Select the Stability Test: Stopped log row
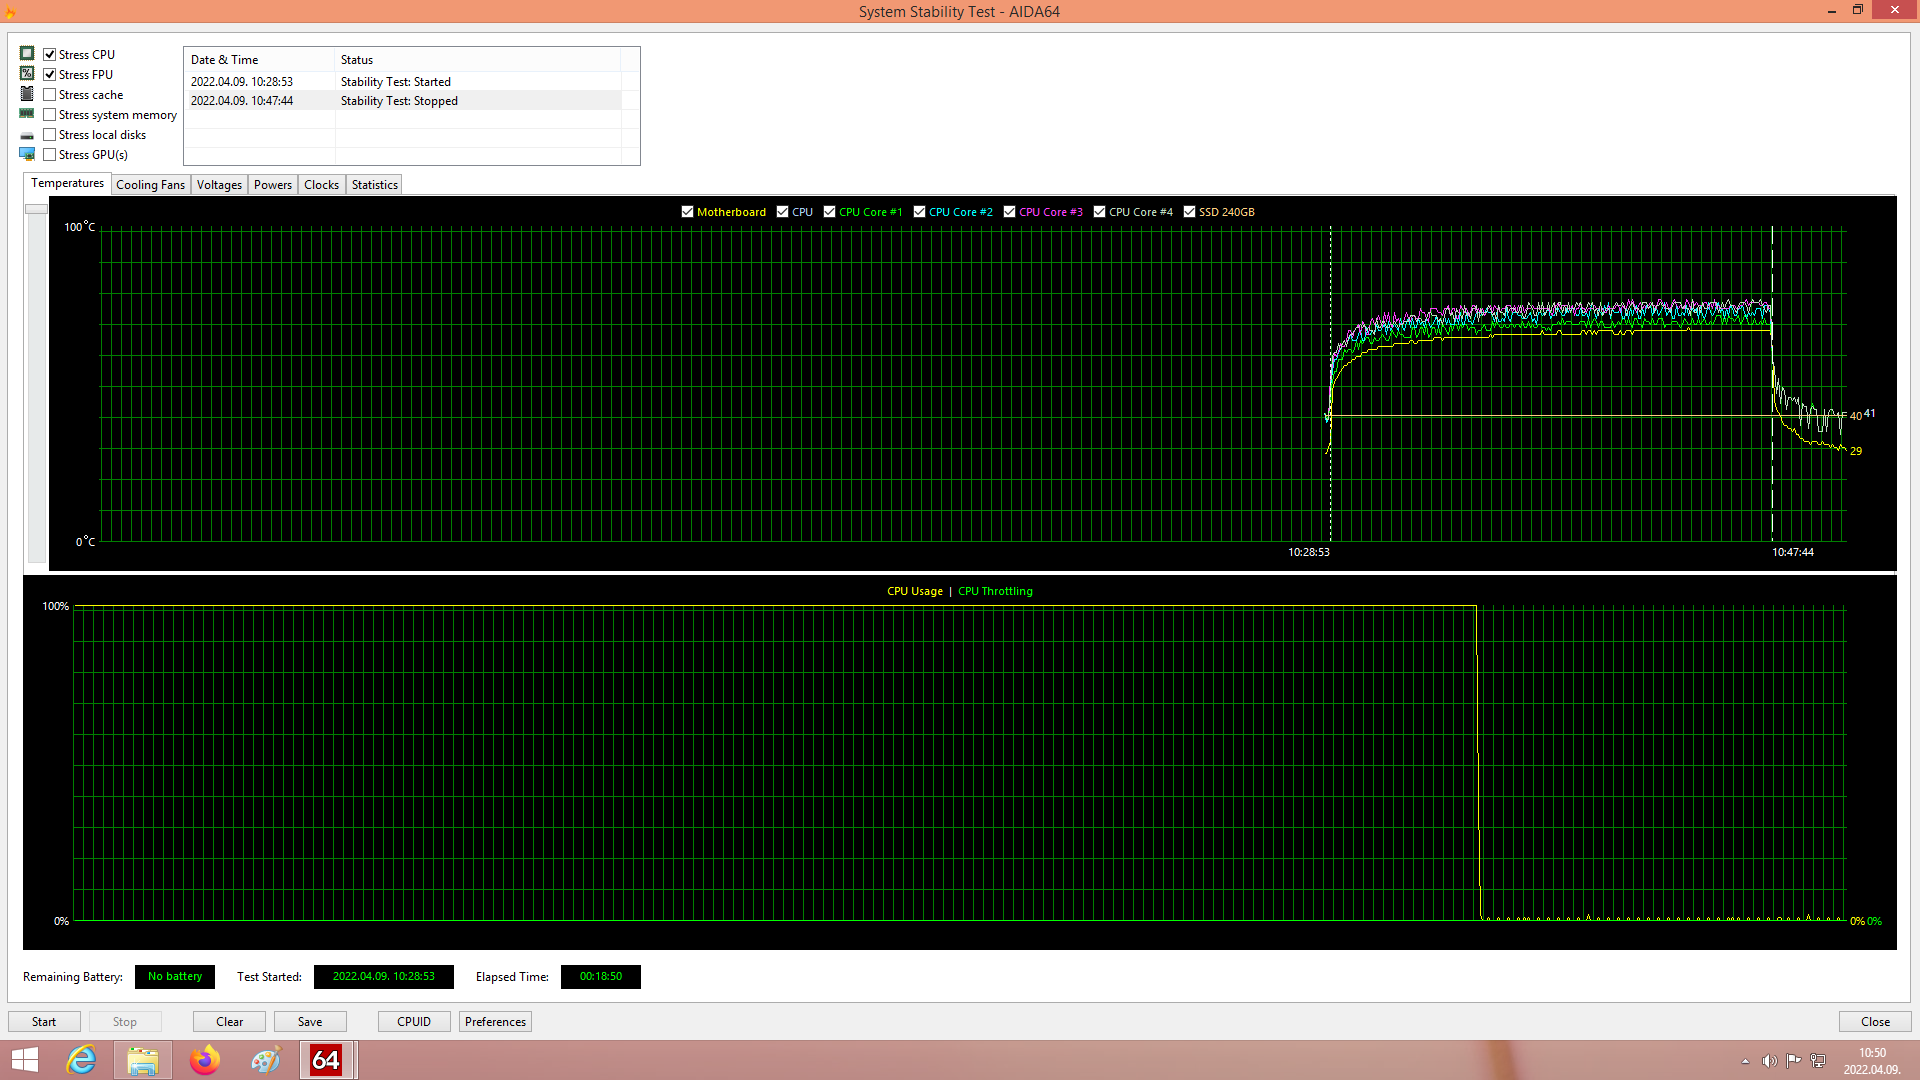Image resolution: width=1920 pixels, height=1080 pixels. 403,101
